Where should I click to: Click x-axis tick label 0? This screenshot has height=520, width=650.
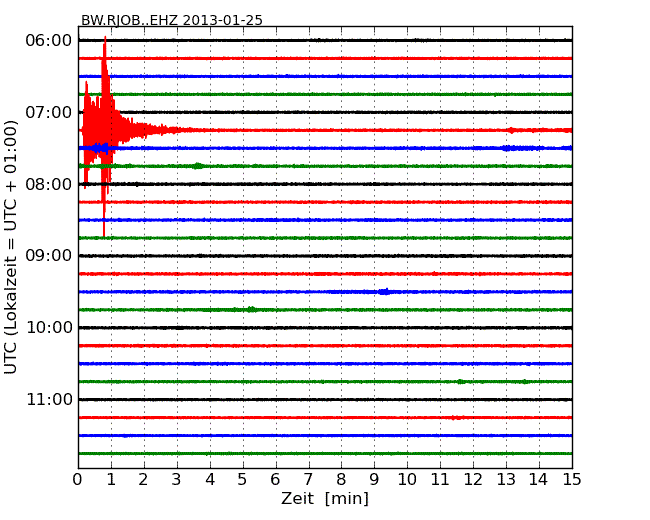pyautogui.click(x=78, y=480)
